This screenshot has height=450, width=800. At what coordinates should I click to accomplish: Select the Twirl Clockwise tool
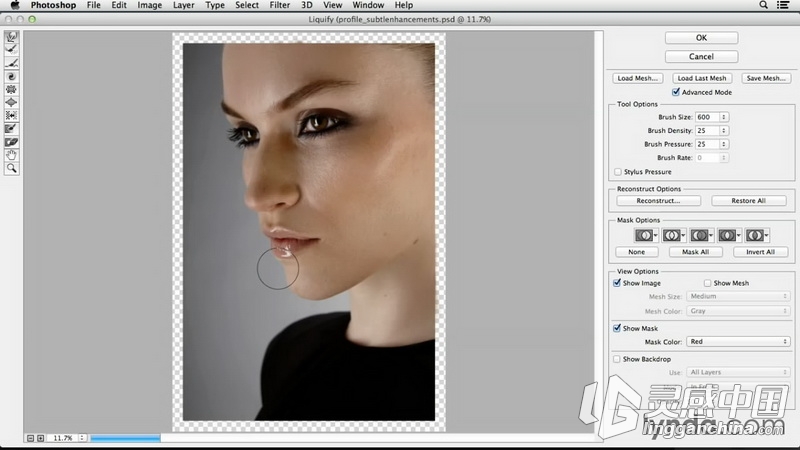coord(11,77)
